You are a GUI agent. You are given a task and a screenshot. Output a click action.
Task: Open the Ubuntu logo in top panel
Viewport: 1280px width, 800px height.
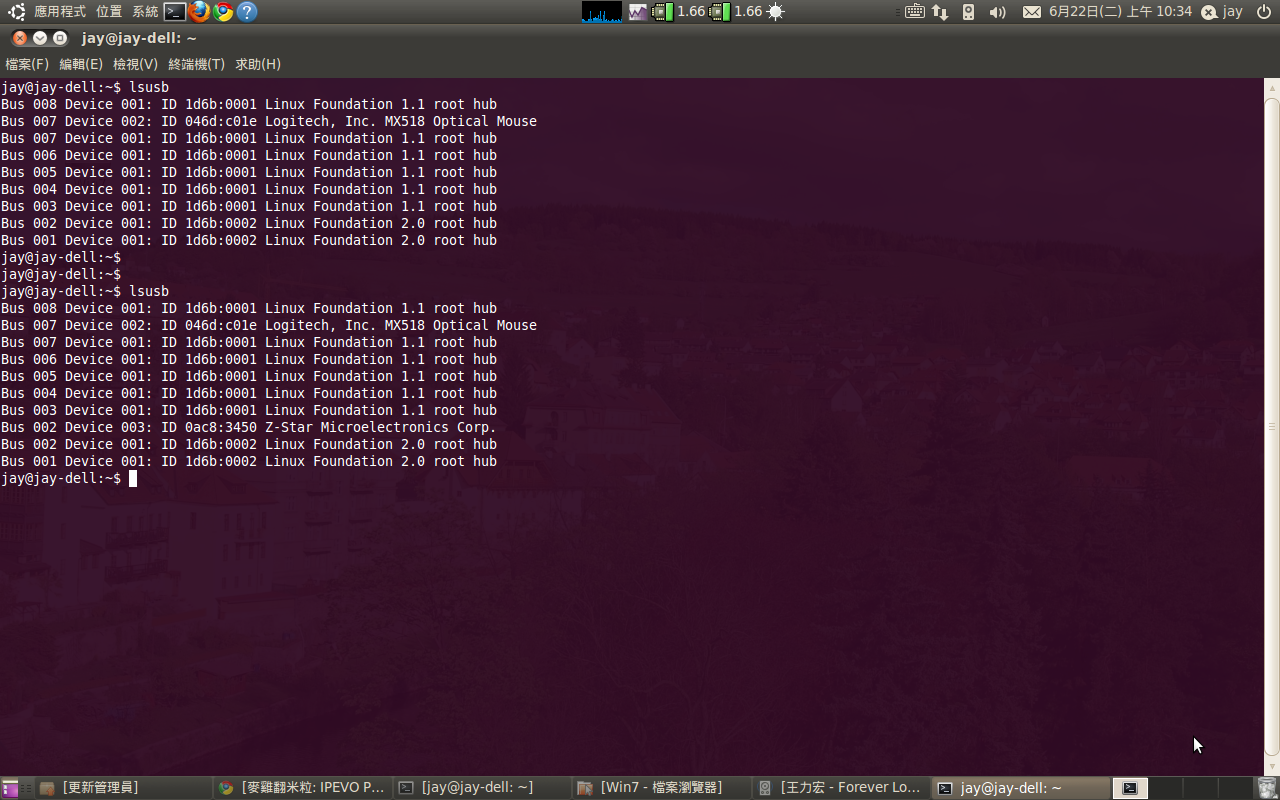click(x=17, y=12)
